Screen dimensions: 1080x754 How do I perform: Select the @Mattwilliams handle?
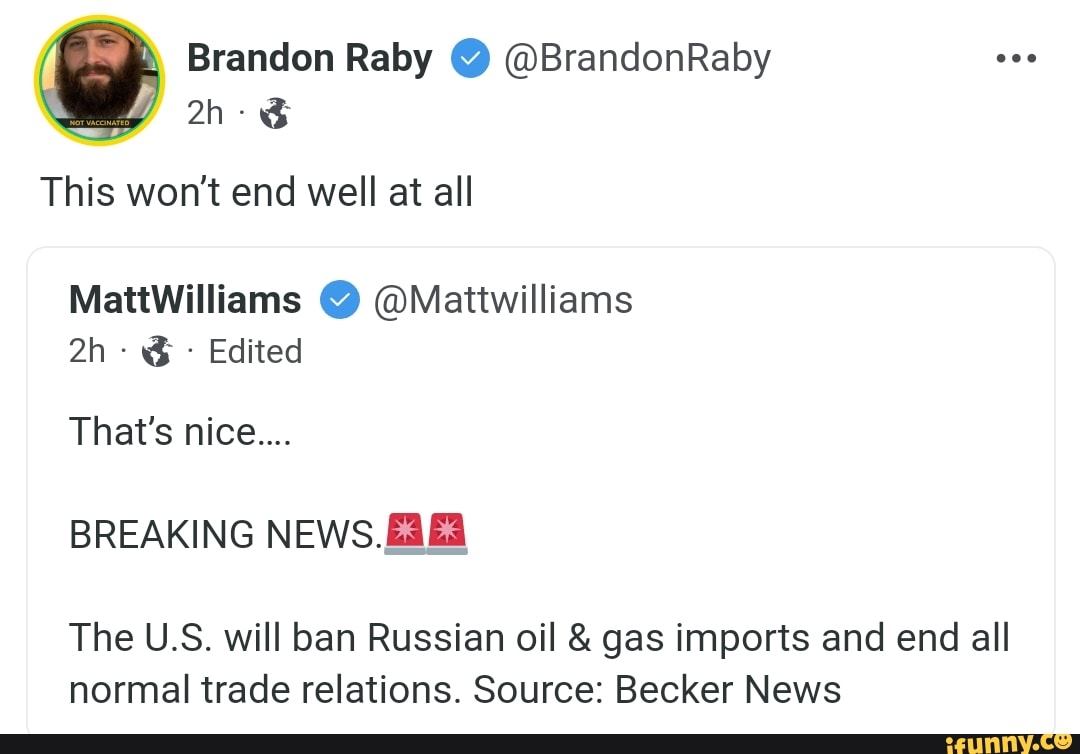click(x=503, y=299)
